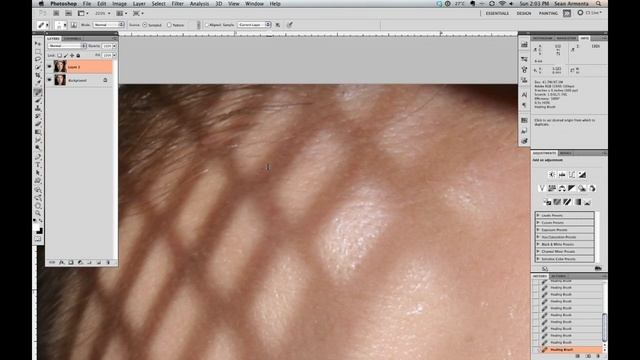Switch to Painting workspace
This screenshot has height=360, width=640.
(548, 13)
